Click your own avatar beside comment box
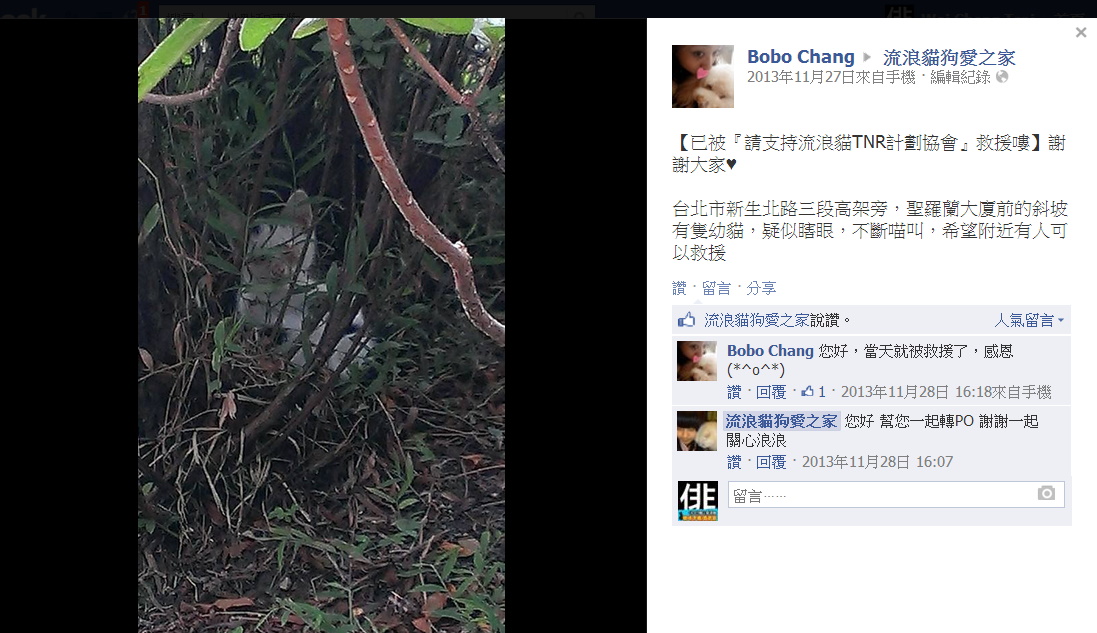The image size is (1097, 633). click(x=698, y=501)
